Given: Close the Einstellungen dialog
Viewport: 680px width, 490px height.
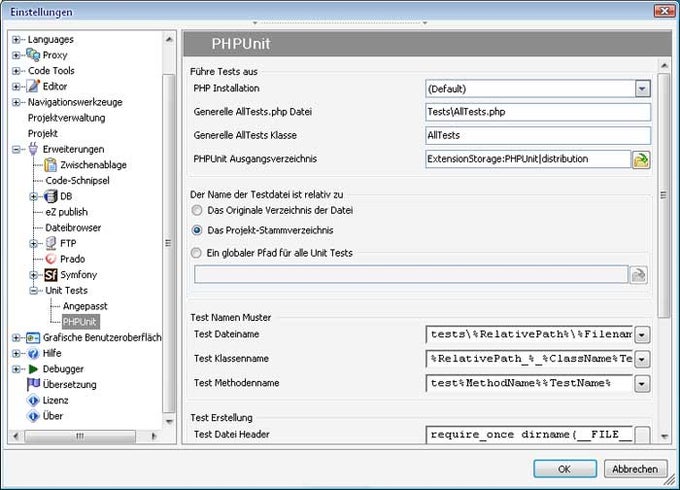Looking at the screenshot, I should click(664, 11).
